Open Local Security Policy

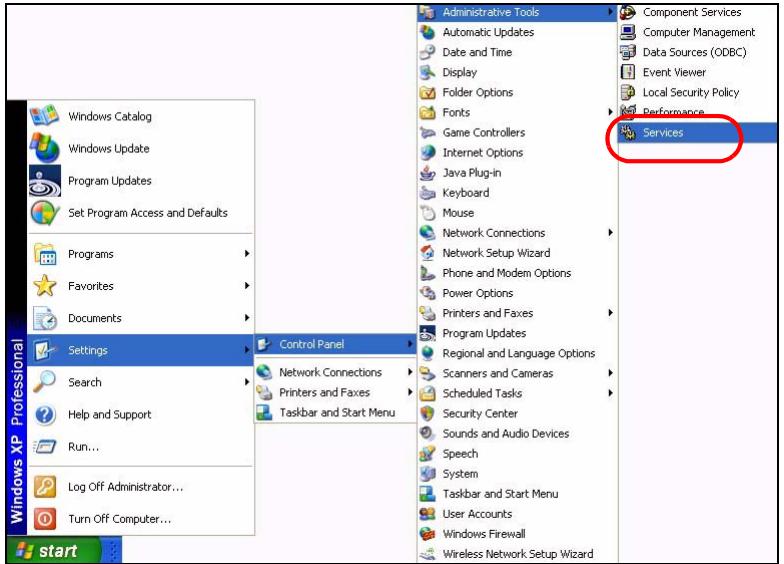tap(697, 92)
